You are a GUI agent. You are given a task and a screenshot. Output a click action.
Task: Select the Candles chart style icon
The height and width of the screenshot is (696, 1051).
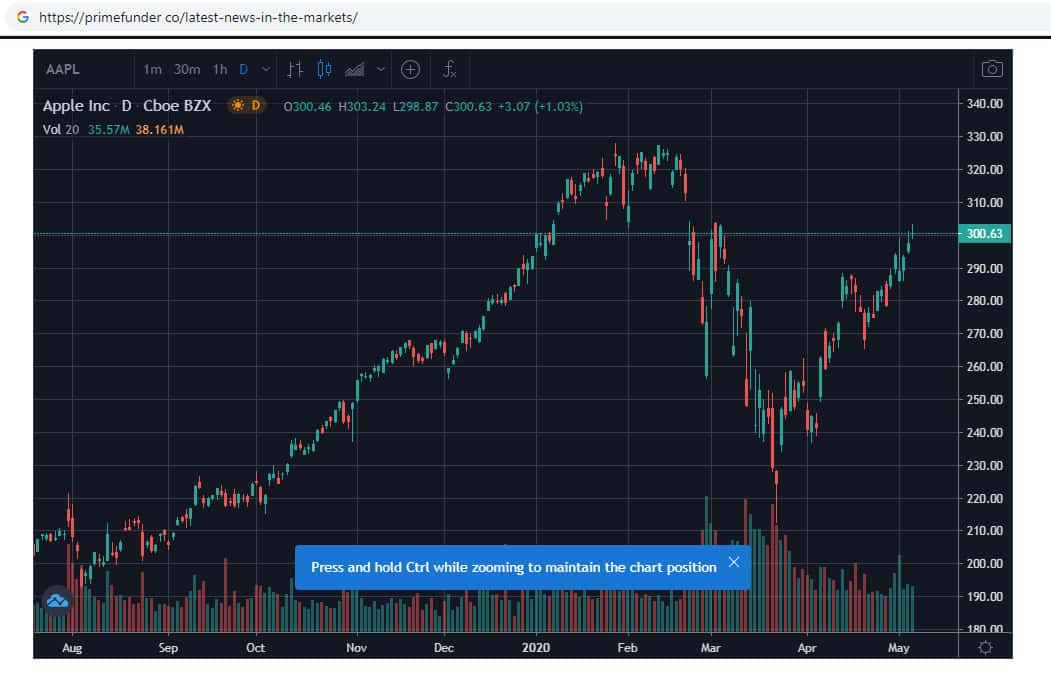[323, 69]
